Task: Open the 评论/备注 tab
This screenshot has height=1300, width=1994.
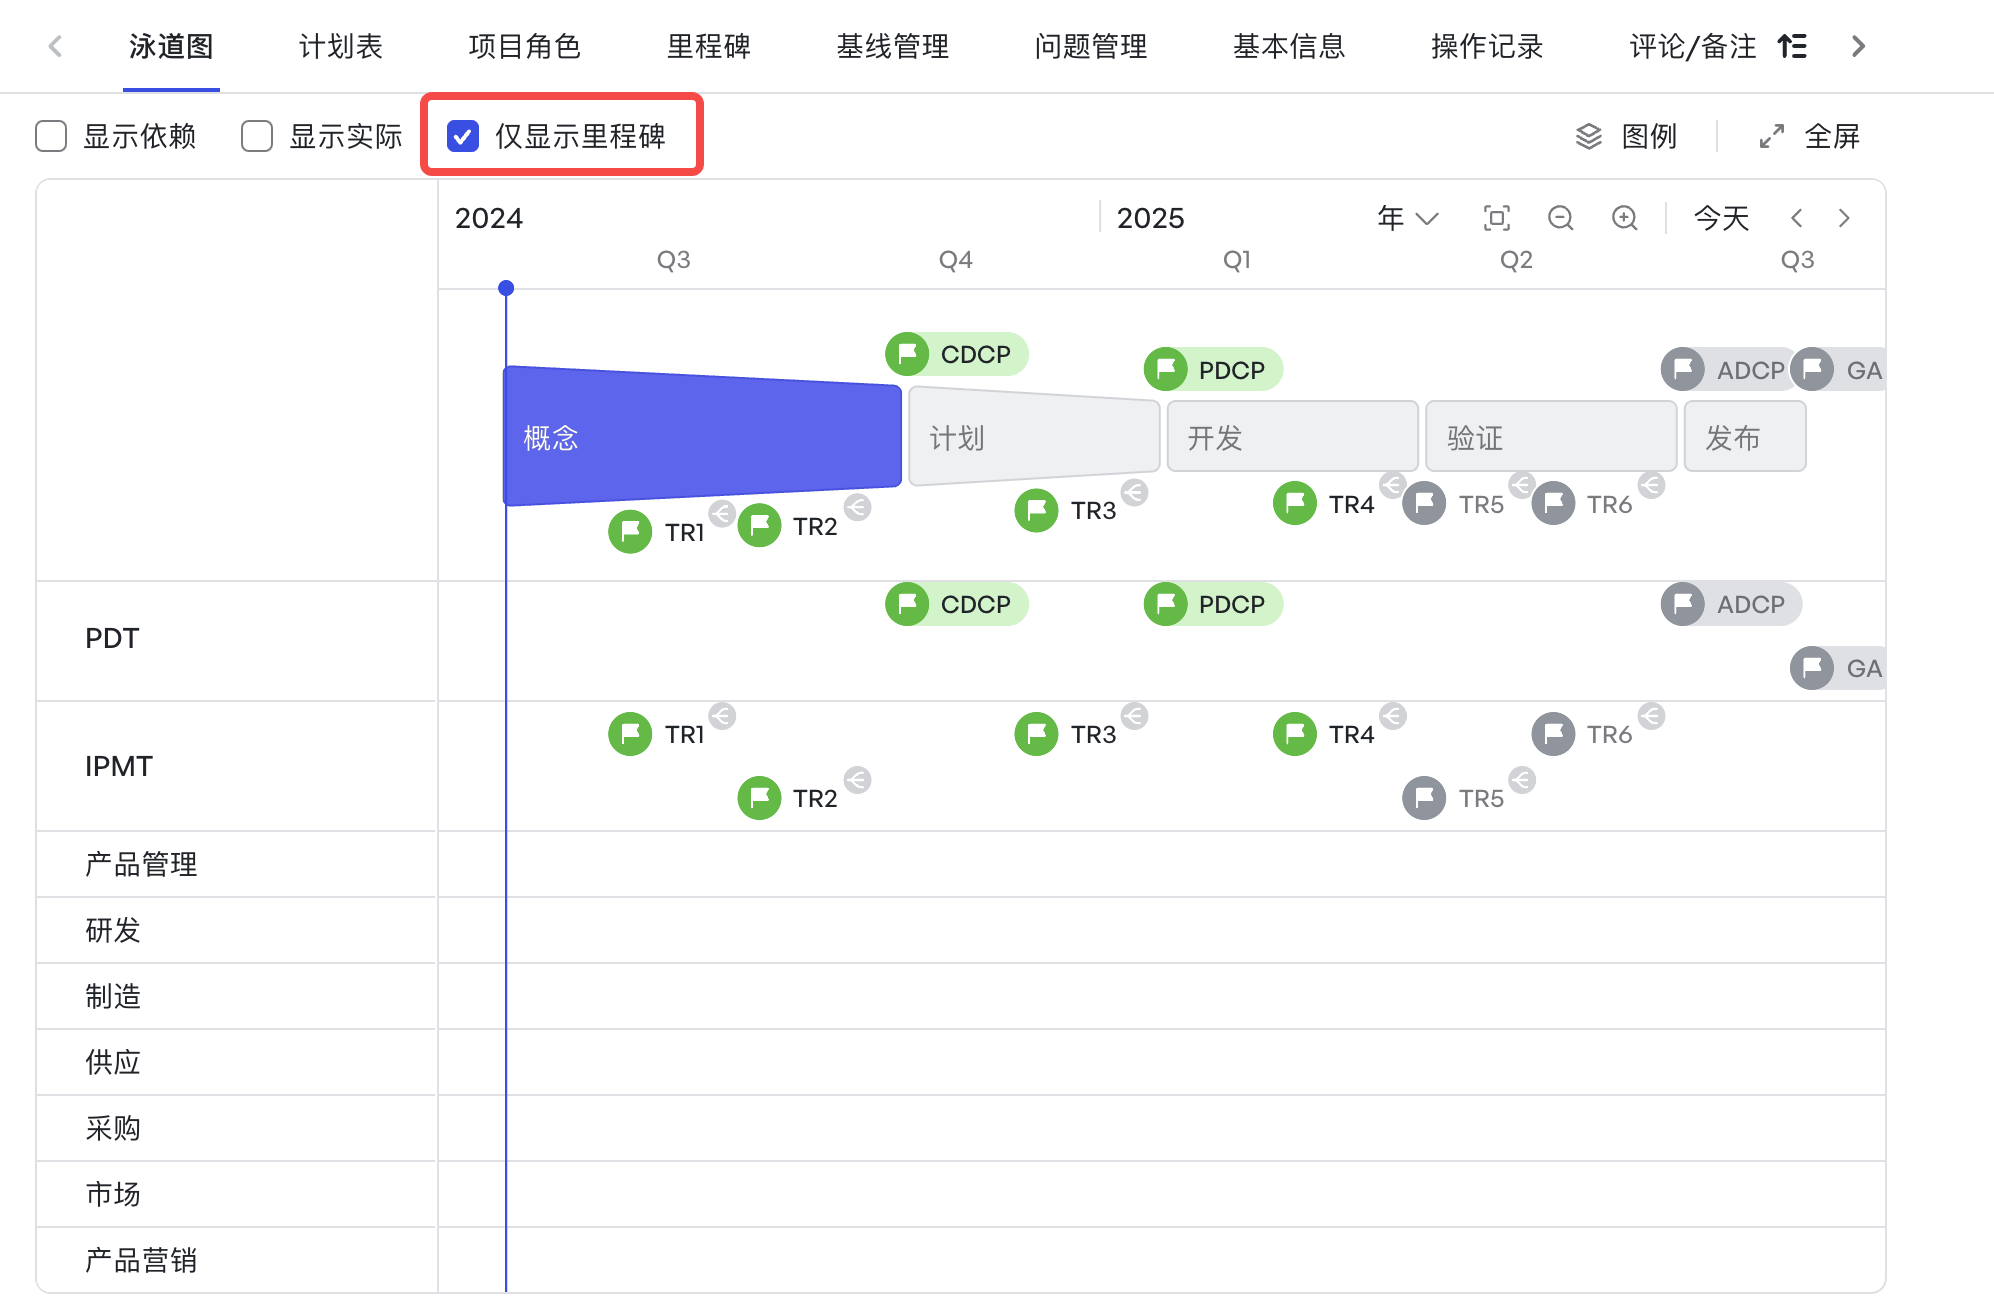Action: (1692, 46)
